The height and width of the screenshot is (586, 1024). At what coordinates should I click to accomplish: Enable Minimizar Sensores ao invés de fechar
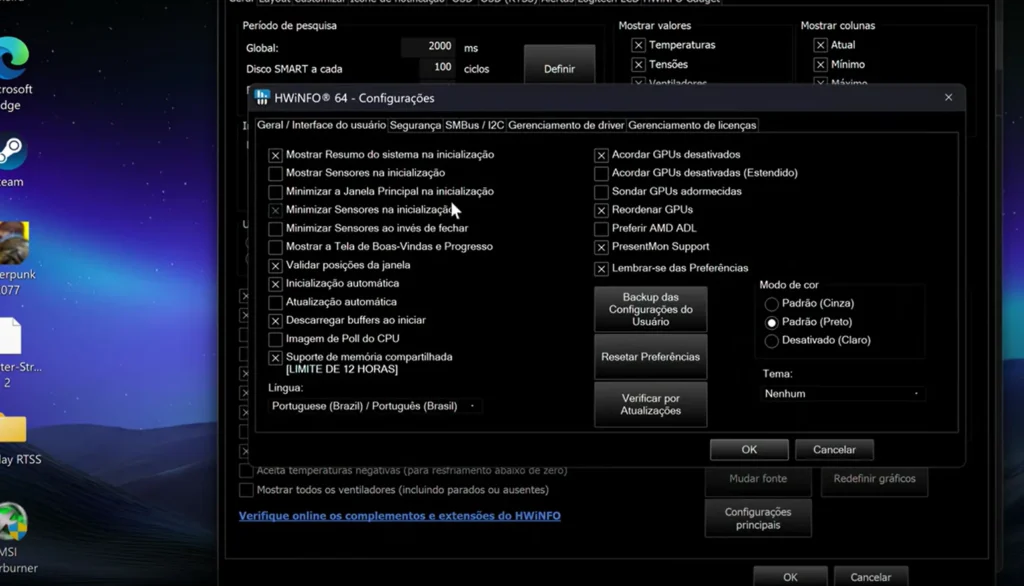(x=275, y=229)
